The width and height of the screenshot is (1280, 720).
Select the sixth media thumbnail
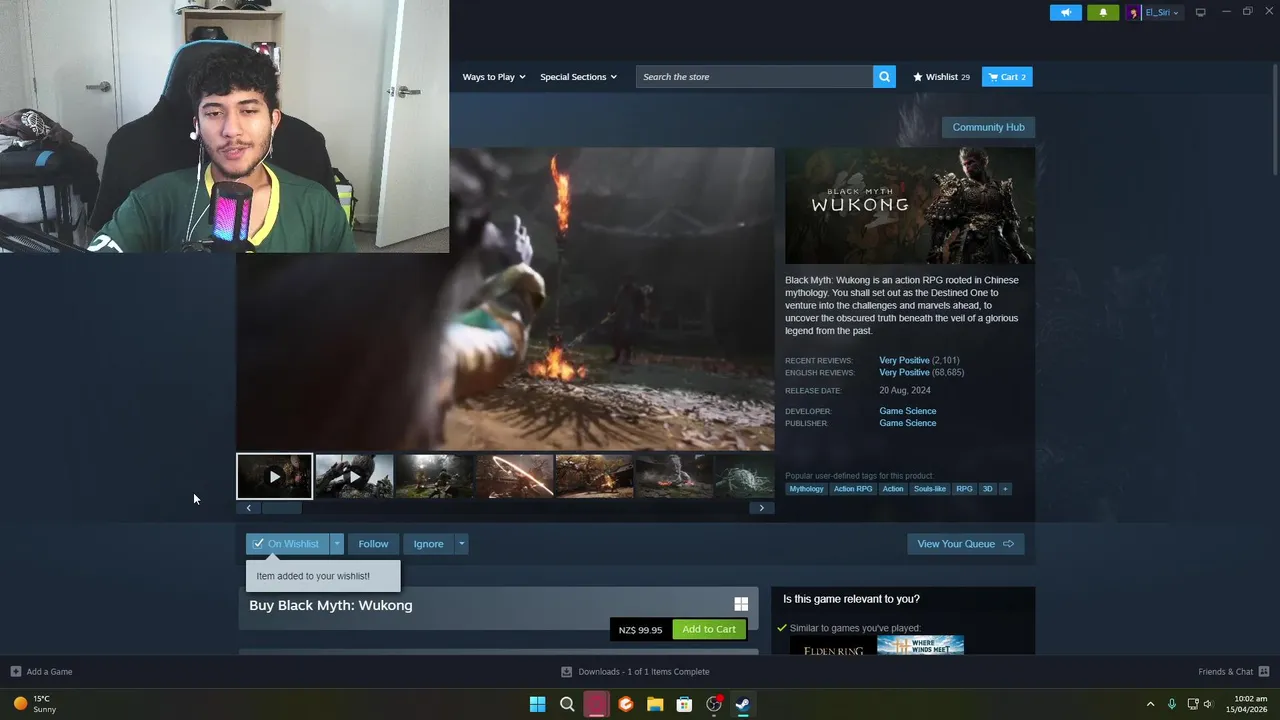674,476
